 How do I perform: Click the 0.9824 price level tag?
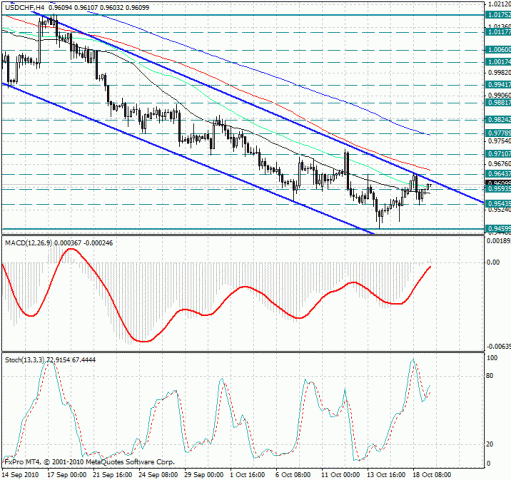click(x=498, y=120)
